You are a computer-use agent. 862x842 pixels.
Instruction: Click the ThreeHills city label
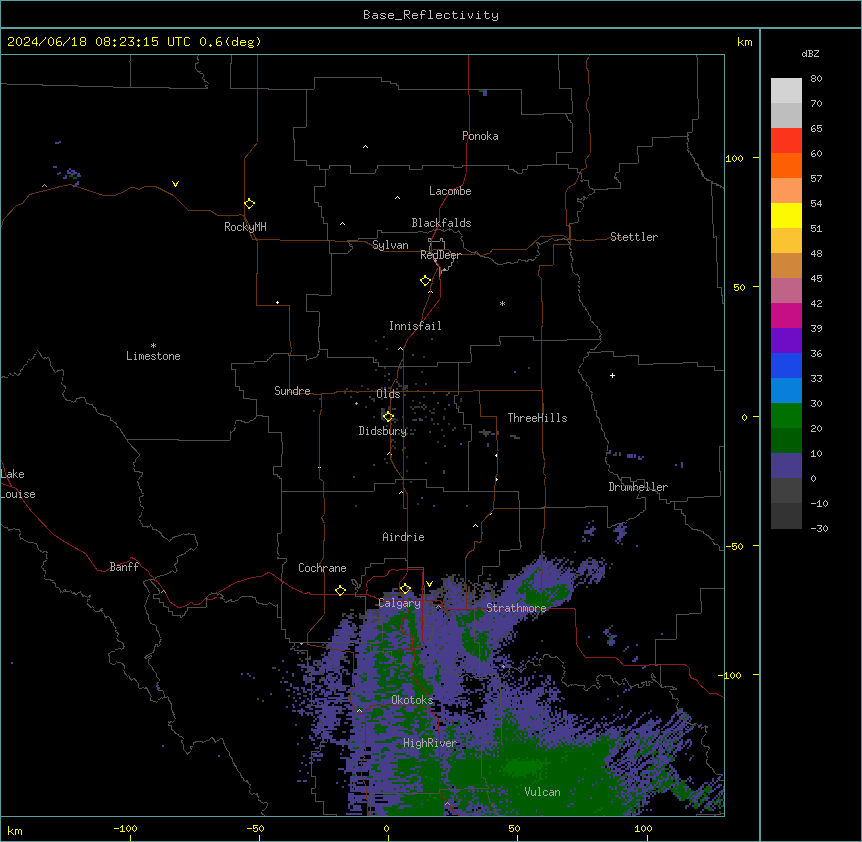click(537, 418)
